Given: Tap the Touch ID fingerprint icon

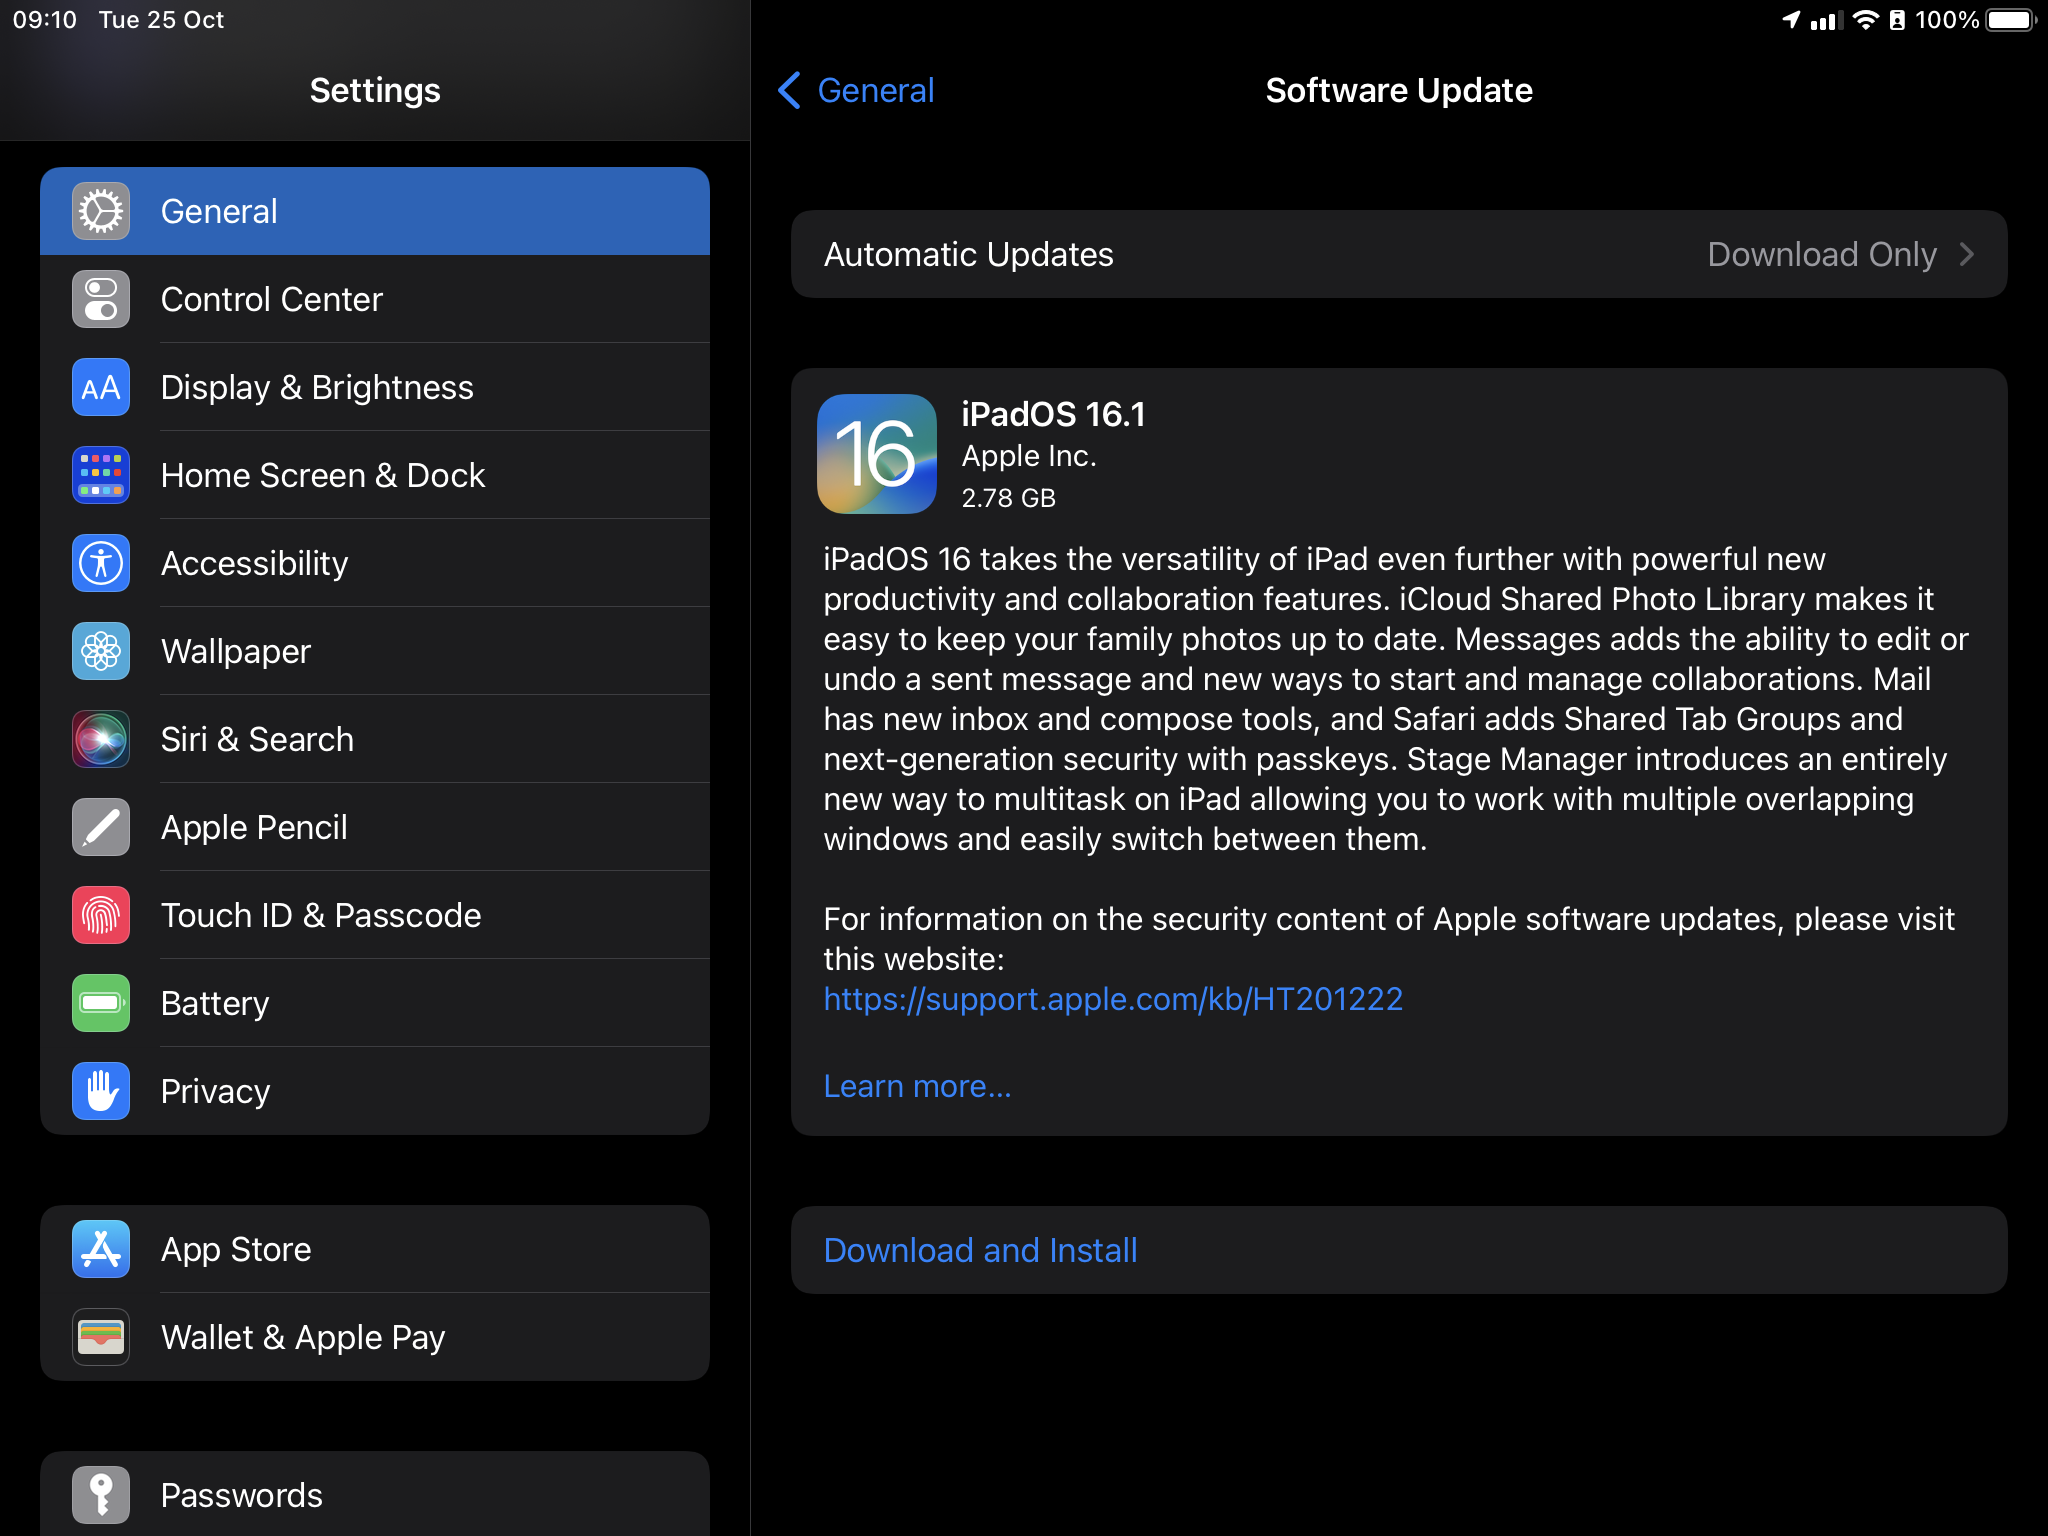Looking at the screenshot, I should tap(101, 915).
